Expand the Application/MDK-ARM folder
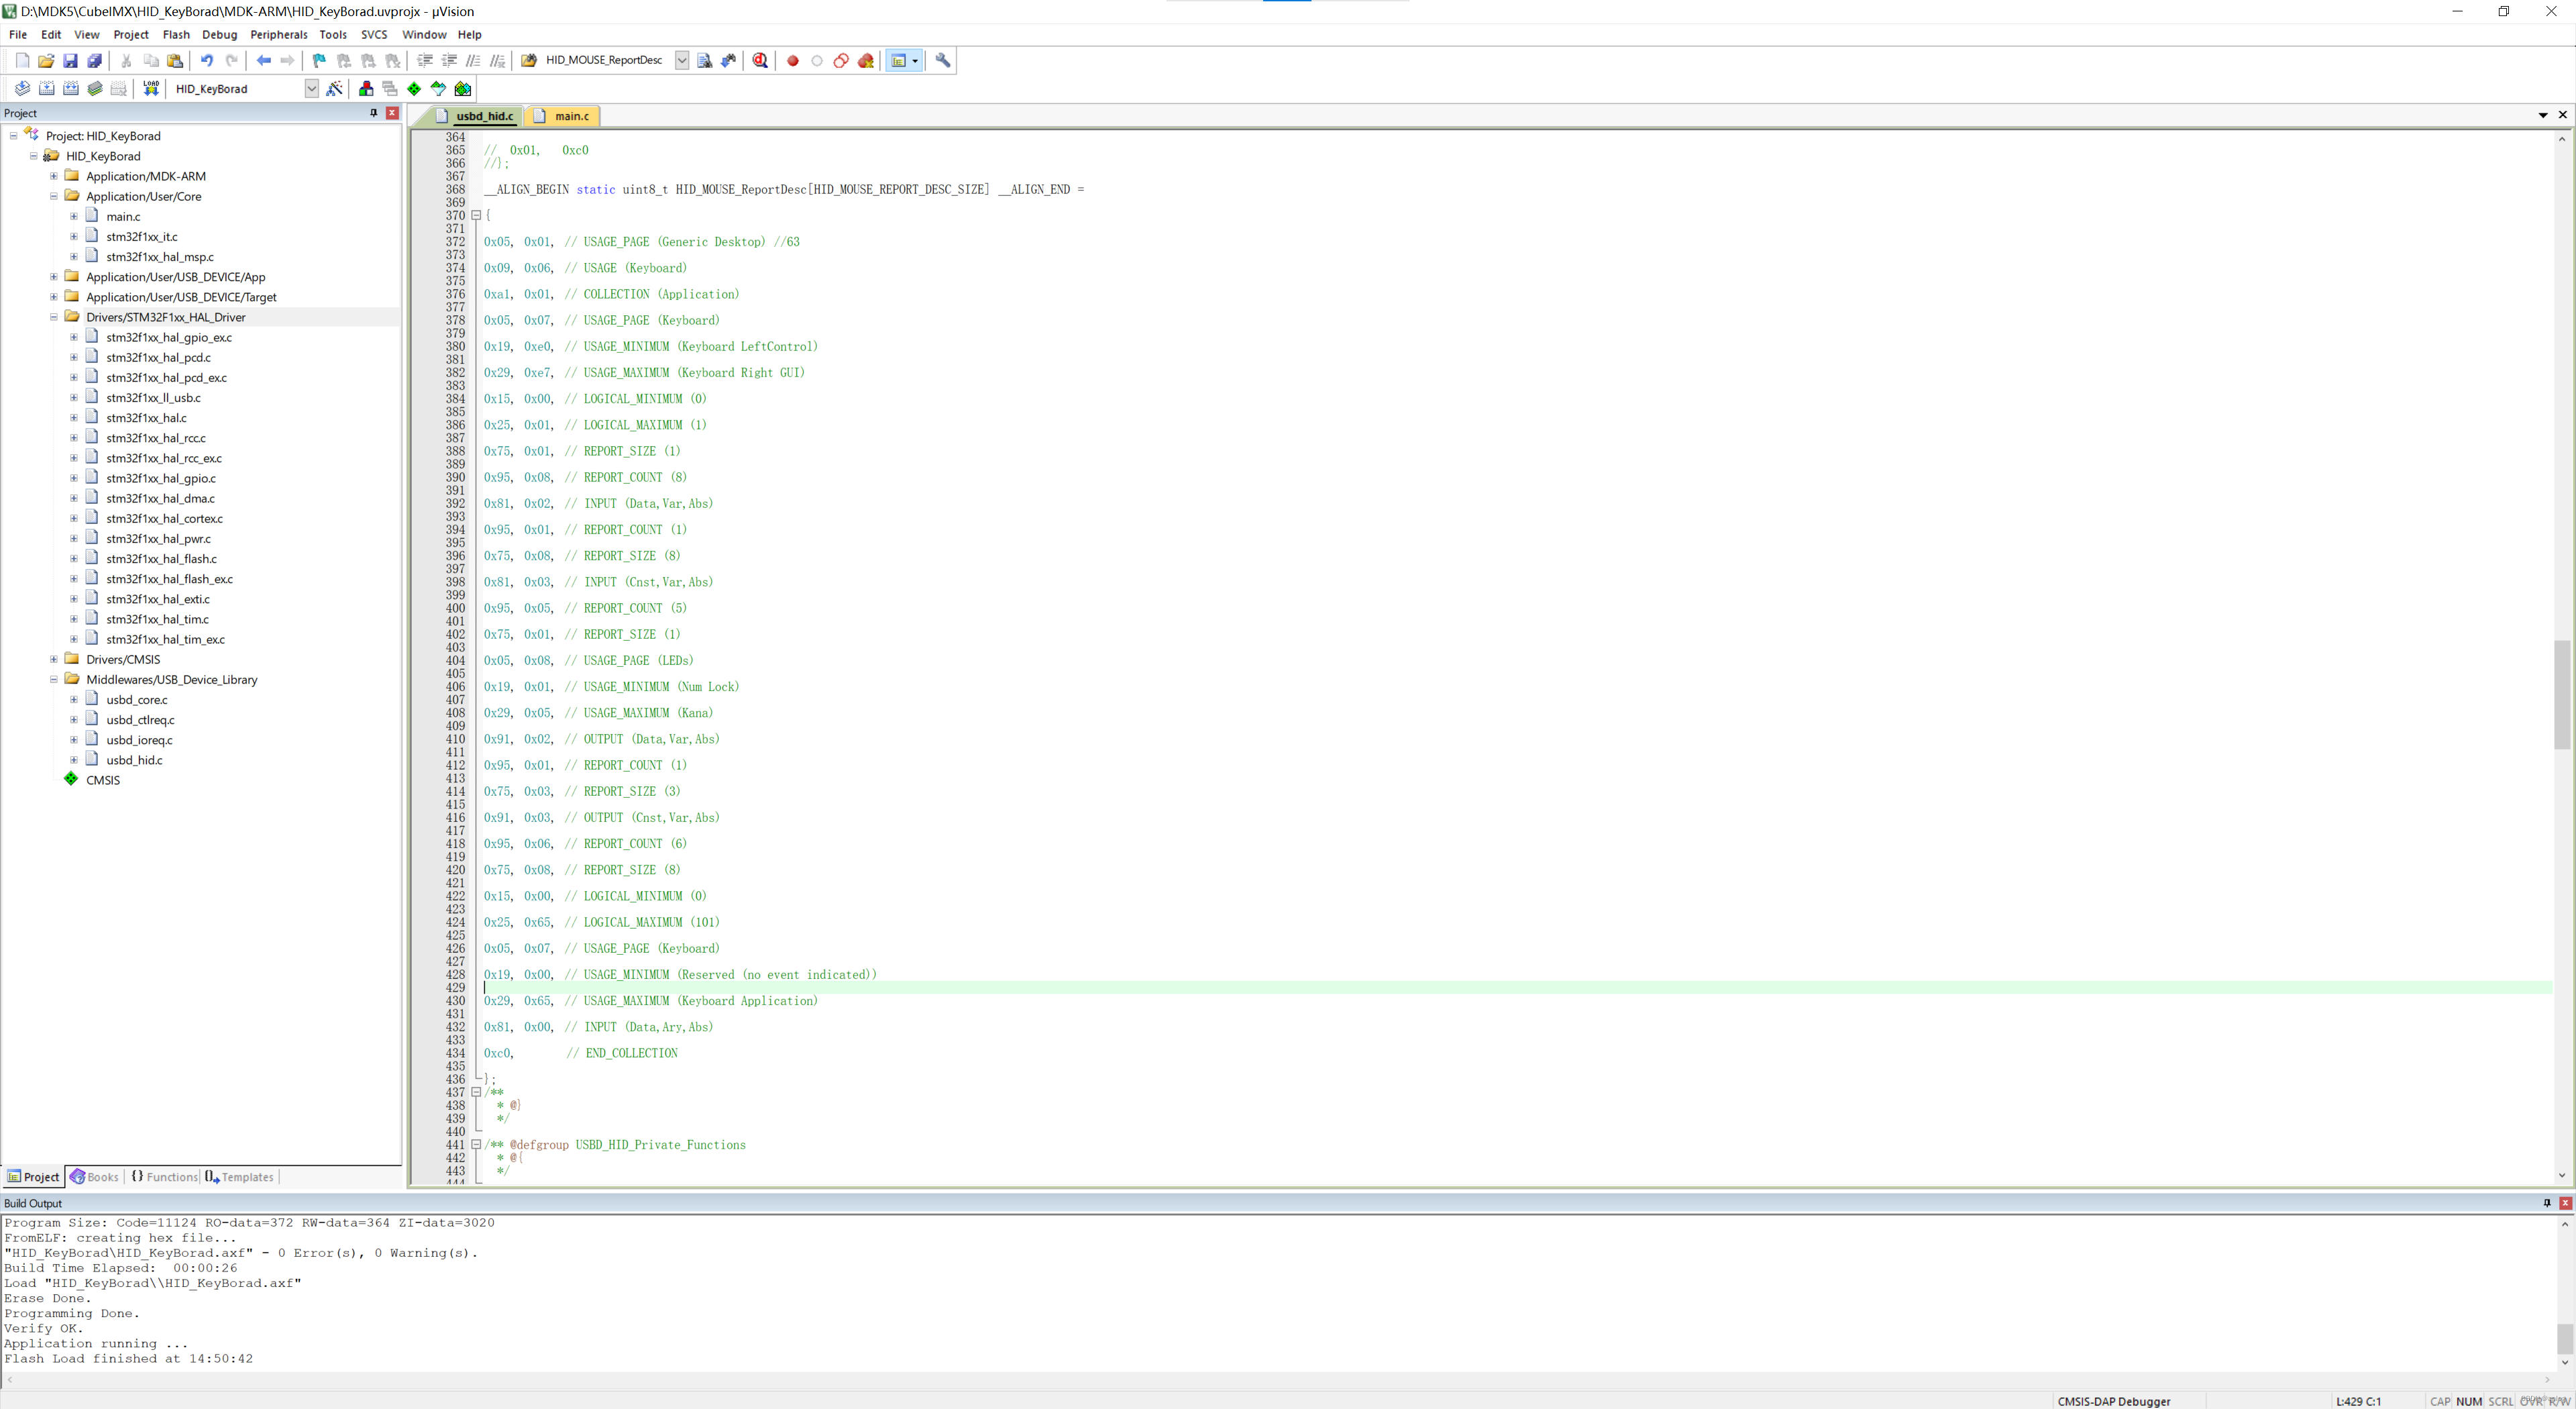Viewport: 2576px width, 1409px height. pos(54,176)
